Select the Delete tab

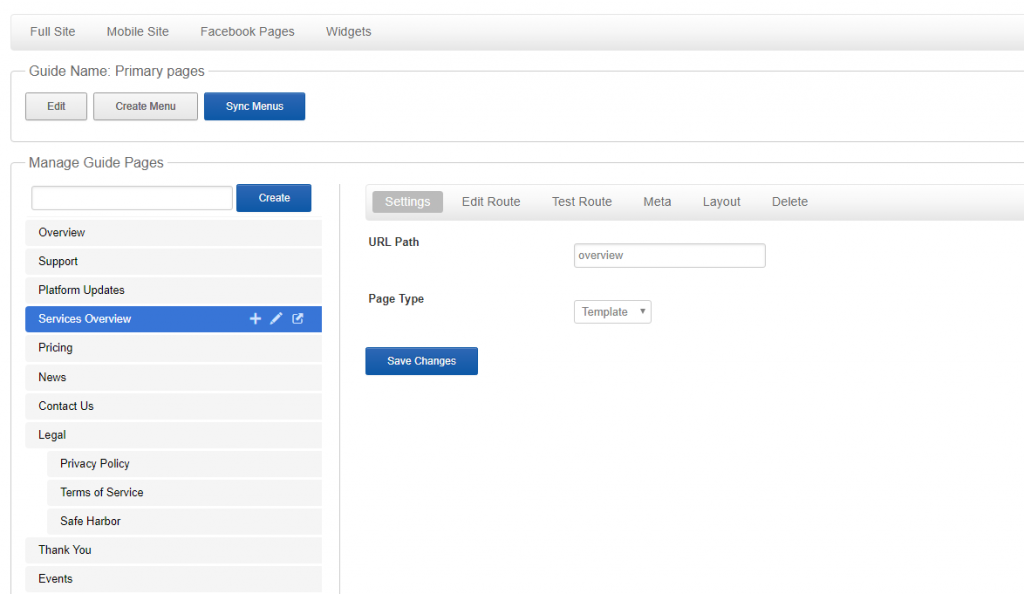coord(790,202)
